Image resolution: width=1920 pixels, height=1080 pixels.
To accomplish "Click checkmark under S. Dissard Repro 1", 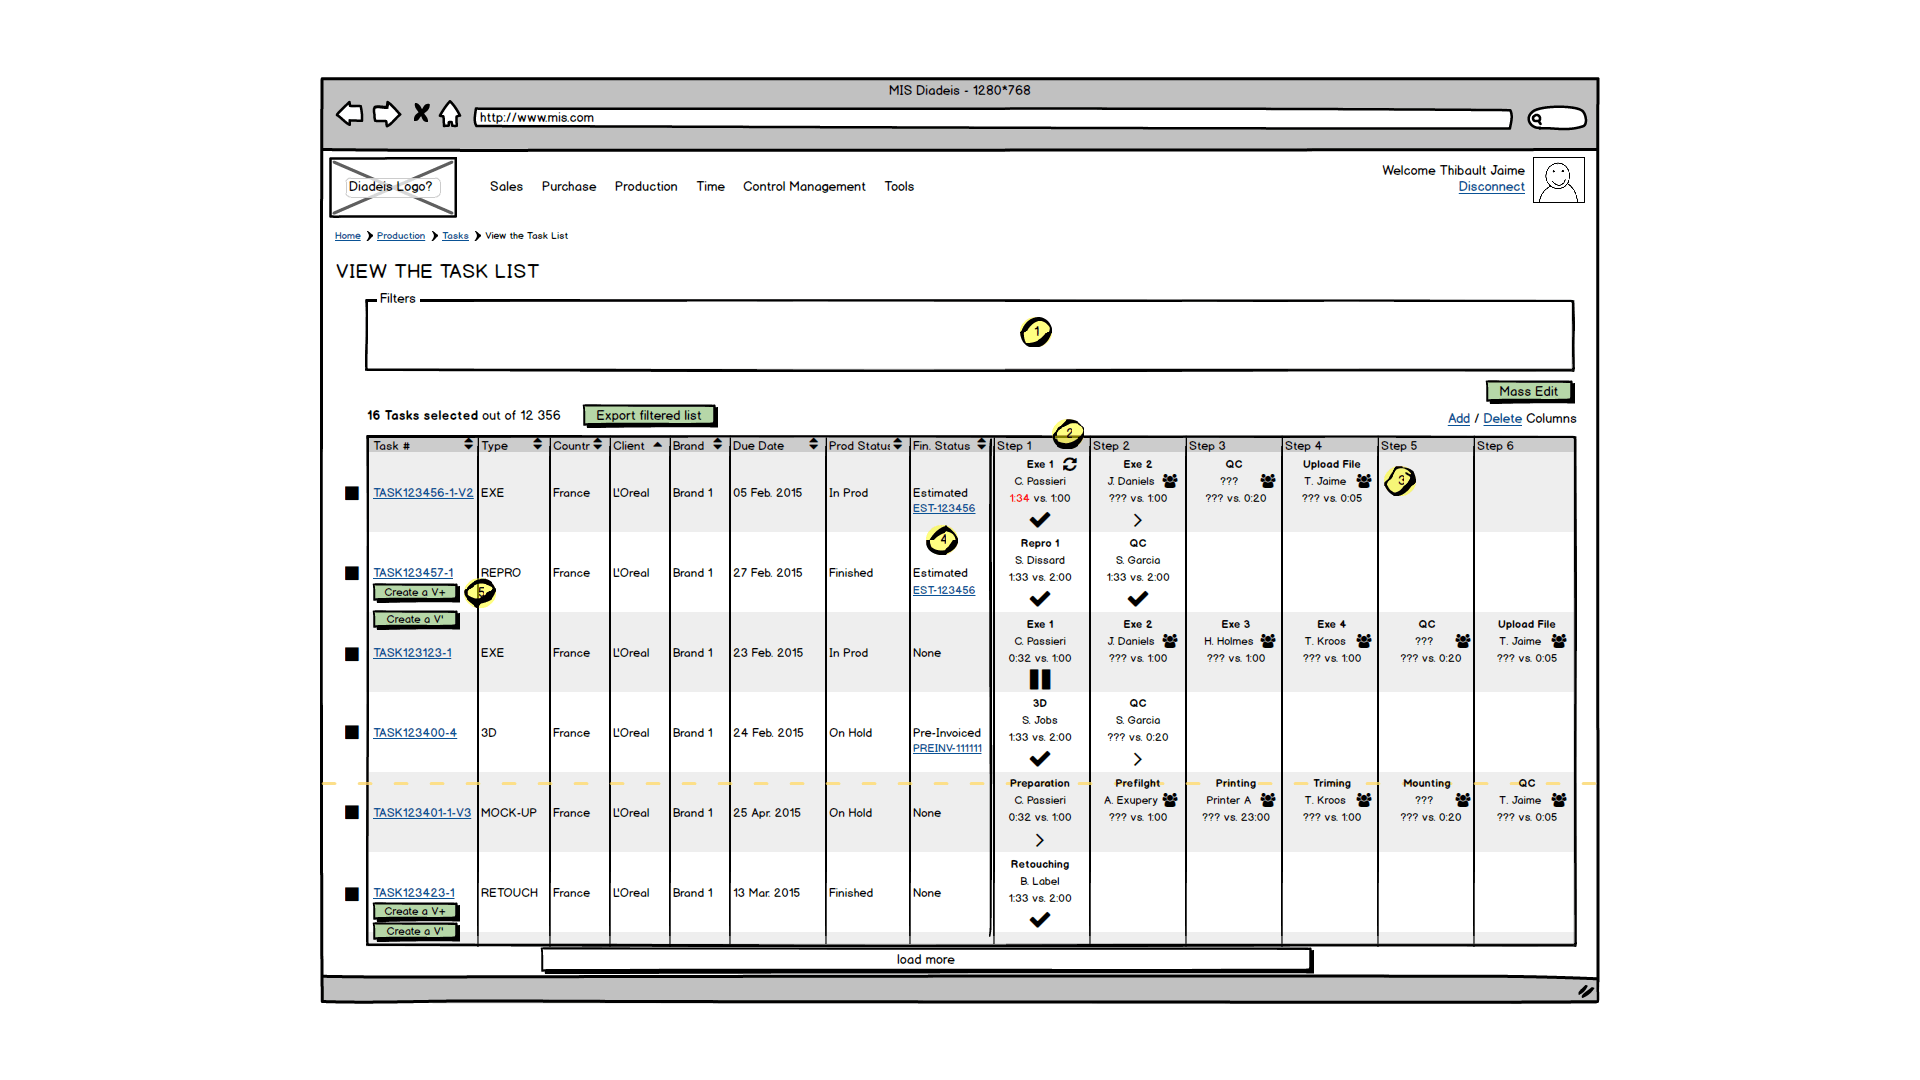I will pos(1040,599).
